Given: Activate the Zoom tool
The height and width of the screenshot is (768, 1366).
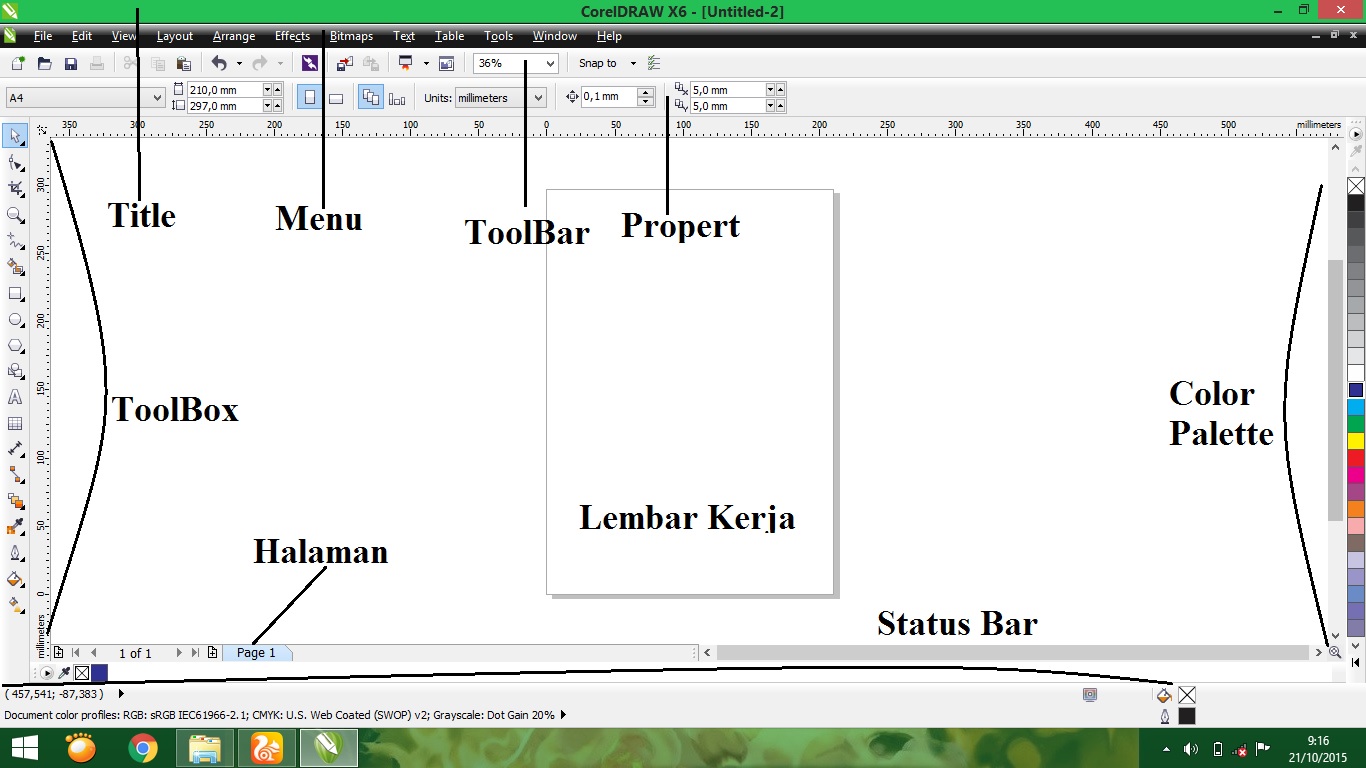Looking at the screenshot, I should tap(14, 214).
